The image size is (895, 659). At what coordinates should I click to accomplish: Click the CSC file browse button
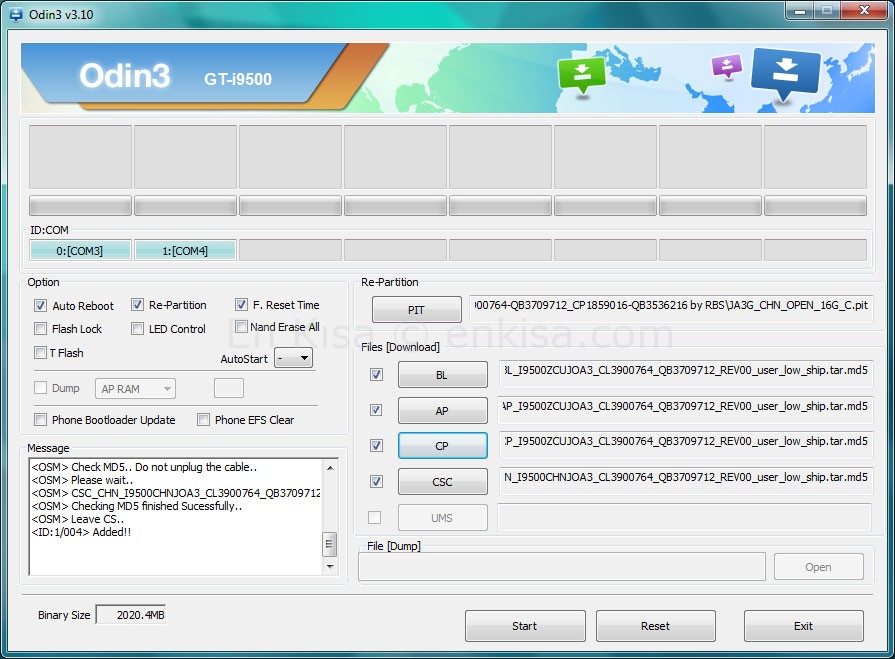tap(442, 482)
